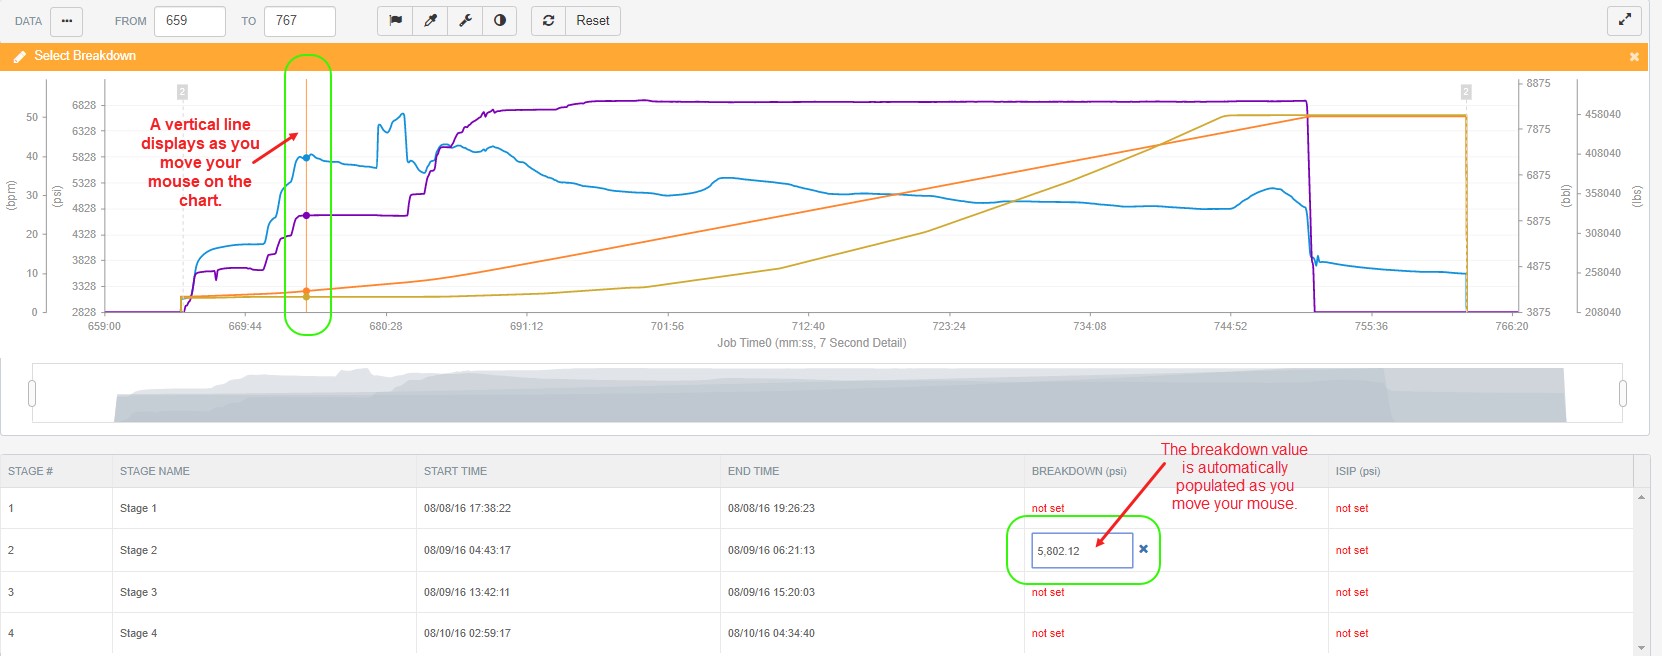This screenshot has height=656, width=1662.
Task: Edit the FROM value field
Action: coord(190,21)
